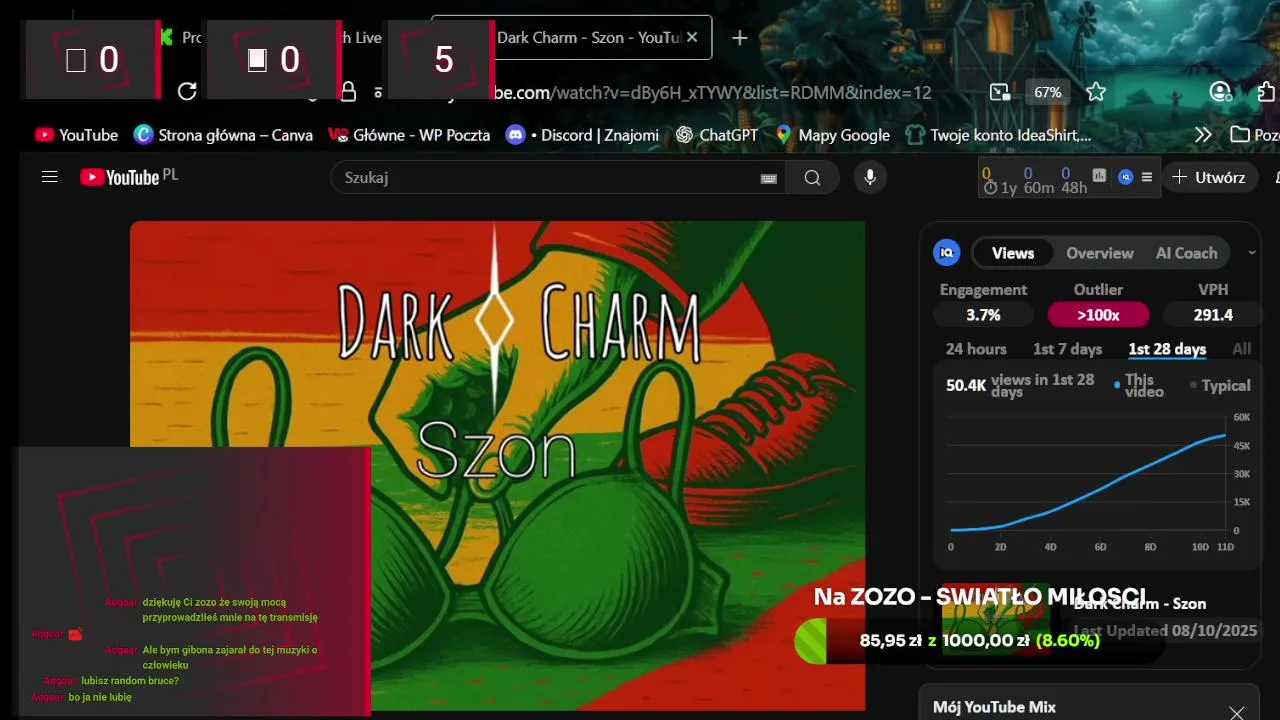The image size is (1280, 720).
Task: Open the extensions puzzle icon
Action: click(x=1266, y=92)
